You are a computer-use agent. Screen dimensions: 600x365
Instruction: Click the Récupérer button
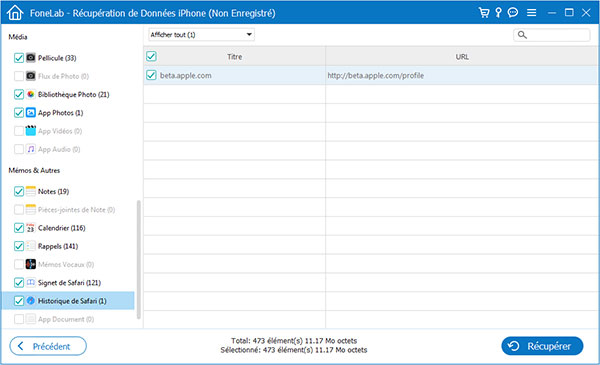[x=542, y=346]
